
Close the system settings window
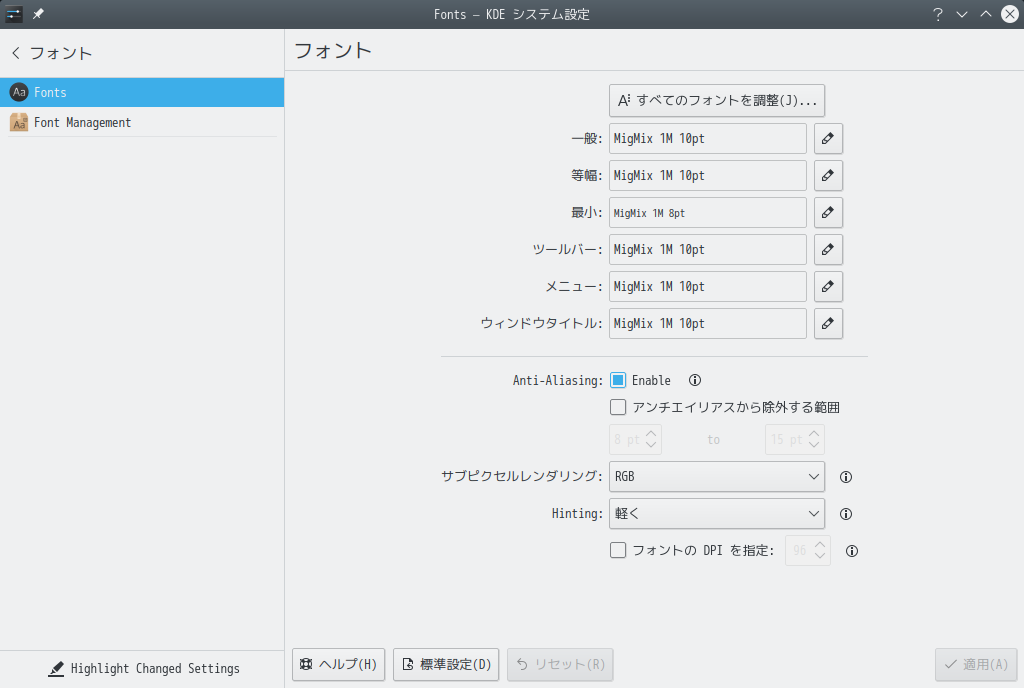1010,14
